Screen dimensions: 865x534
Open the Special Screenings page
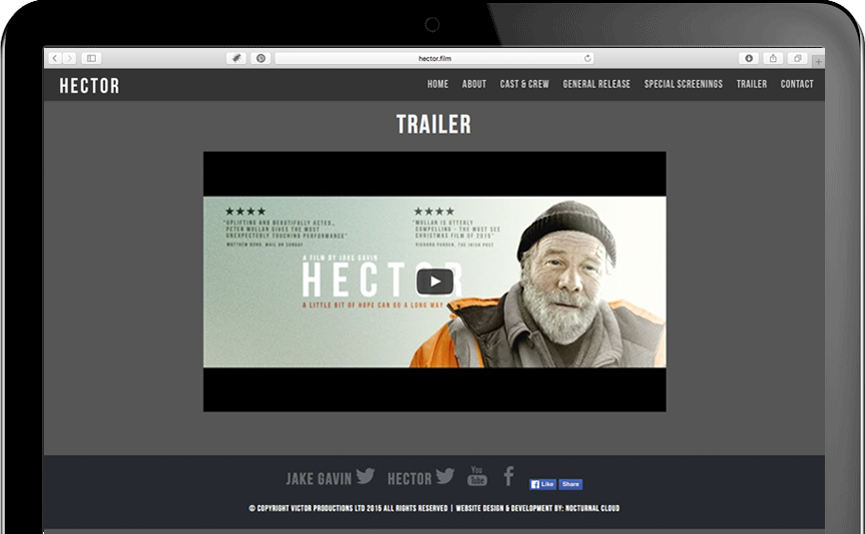click(683, 84)
